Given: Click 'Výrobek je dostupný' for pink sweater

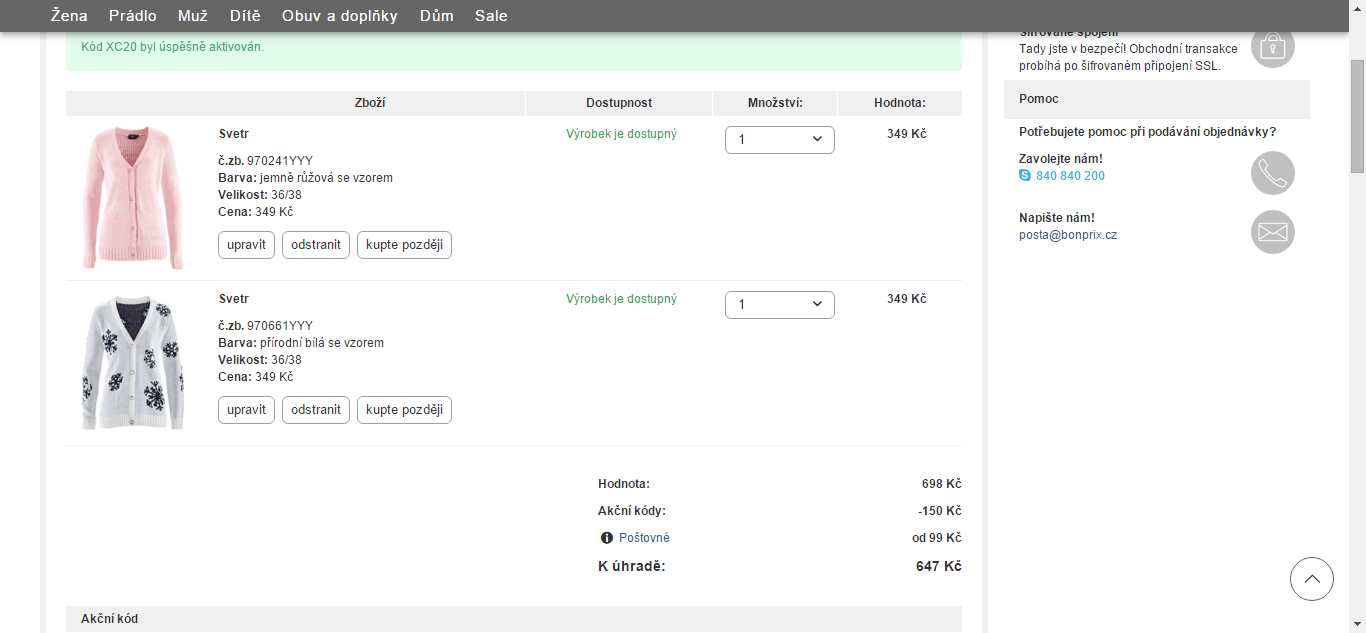Looking at the screenshot, I should (621, 134).
